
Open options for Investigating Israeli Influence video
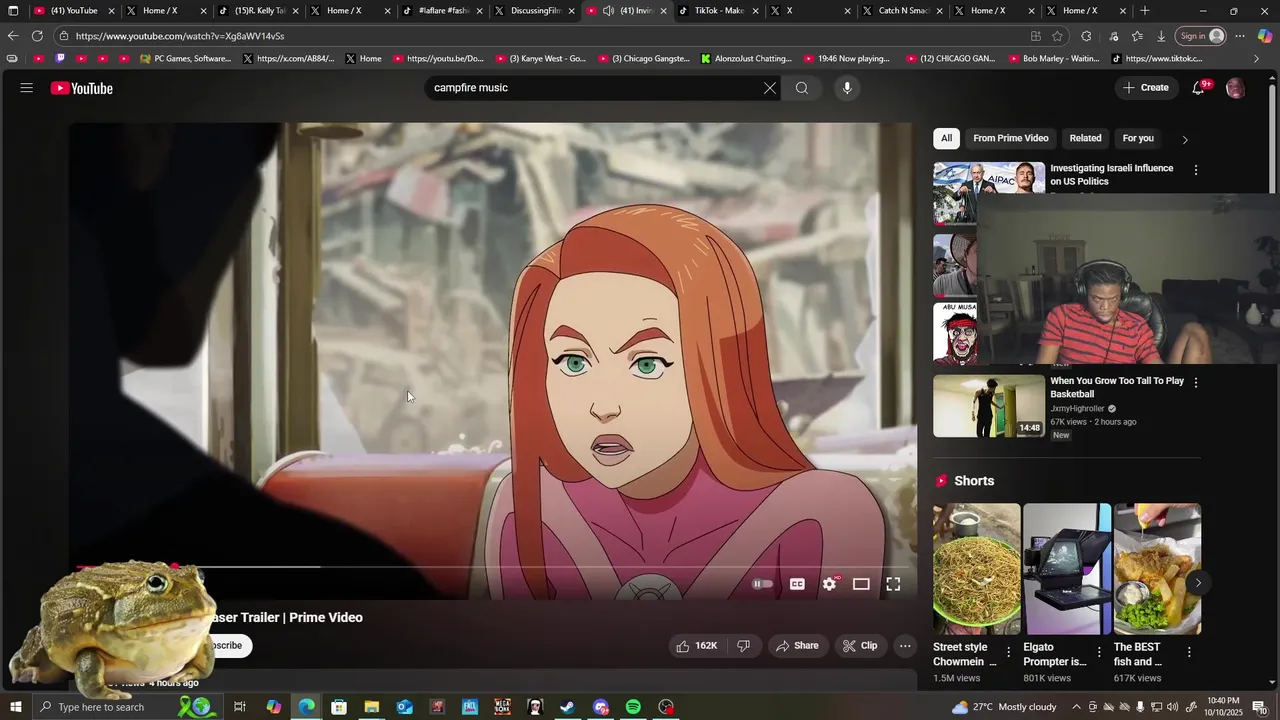(1195, 170)
